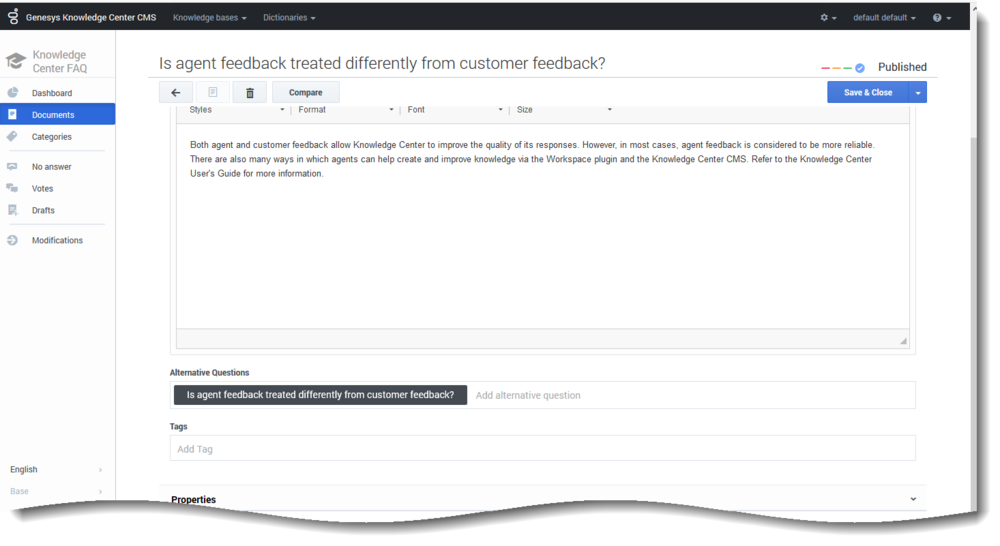Grab the editor resize handle corner

(x=903, y=341)
